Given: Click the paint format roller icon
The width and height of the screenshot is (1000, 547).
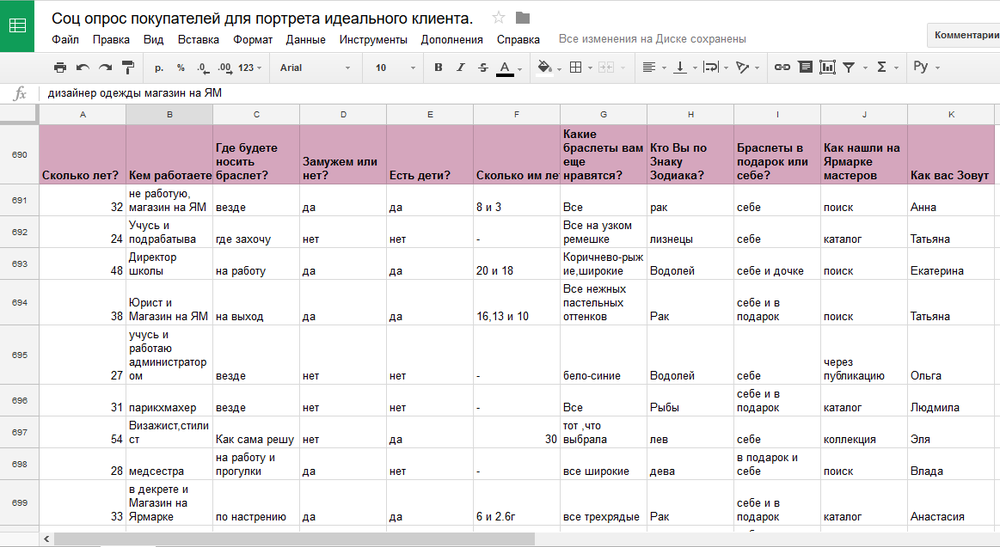Looking at the screenshot, I should pos(128,68).
